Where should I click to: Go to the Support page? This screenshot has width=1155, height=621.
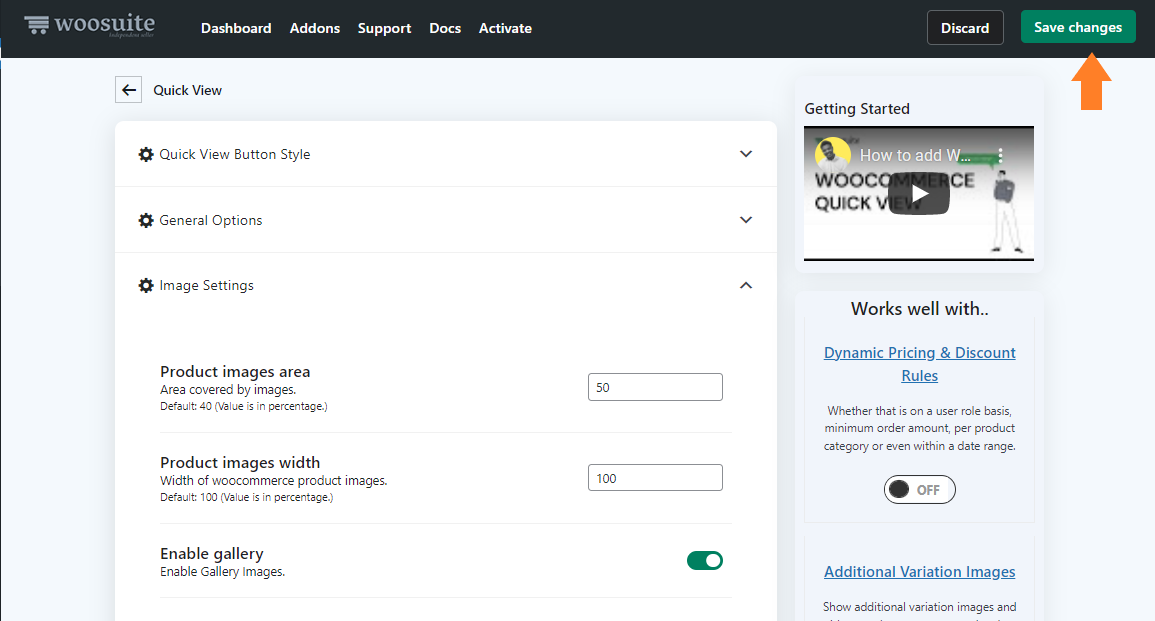pos(385,28)
